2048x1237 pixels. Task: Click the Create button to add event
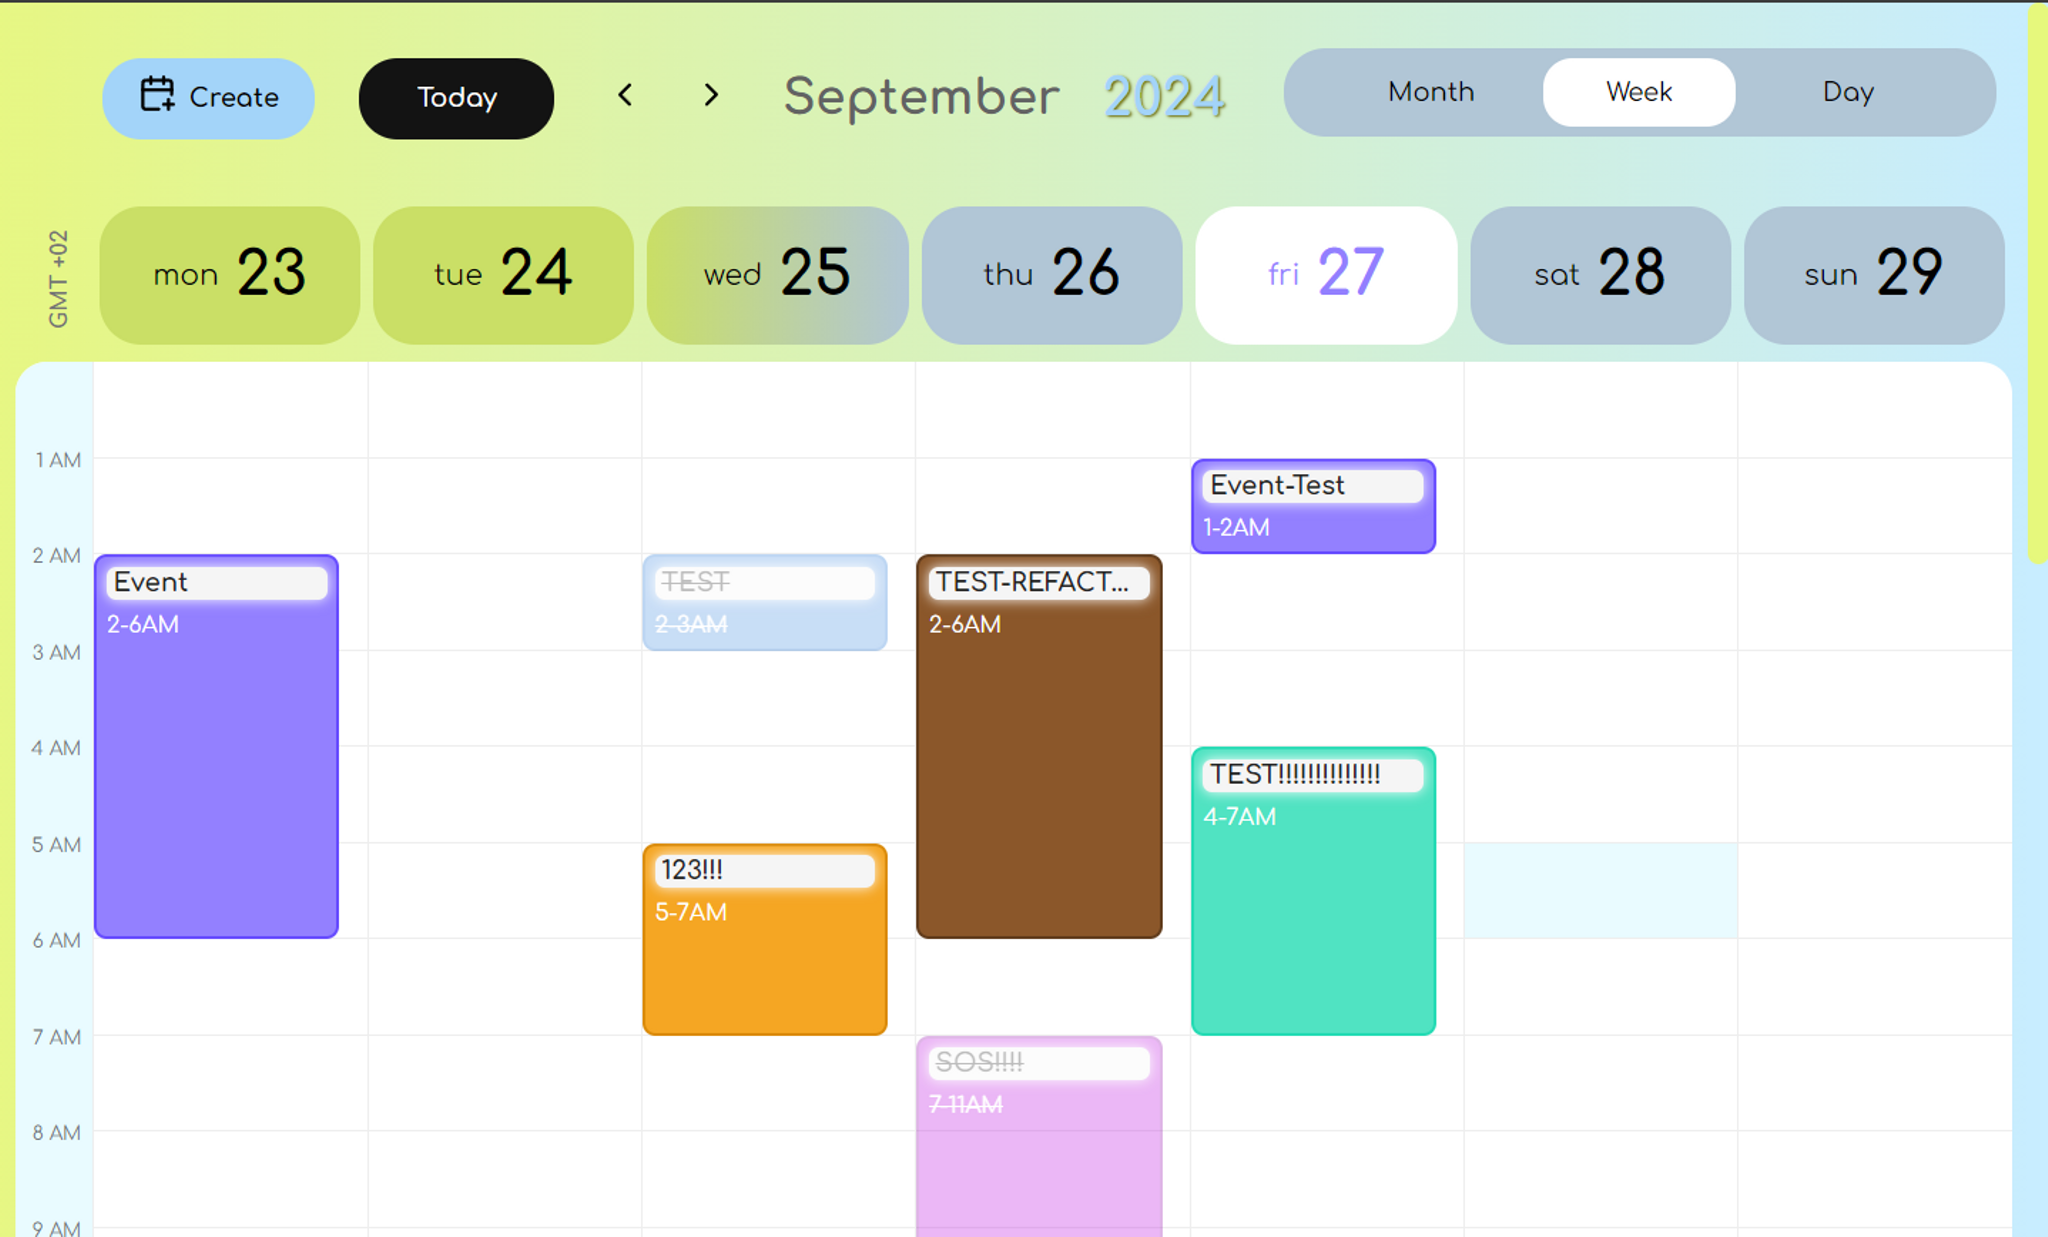click(212, 95)
